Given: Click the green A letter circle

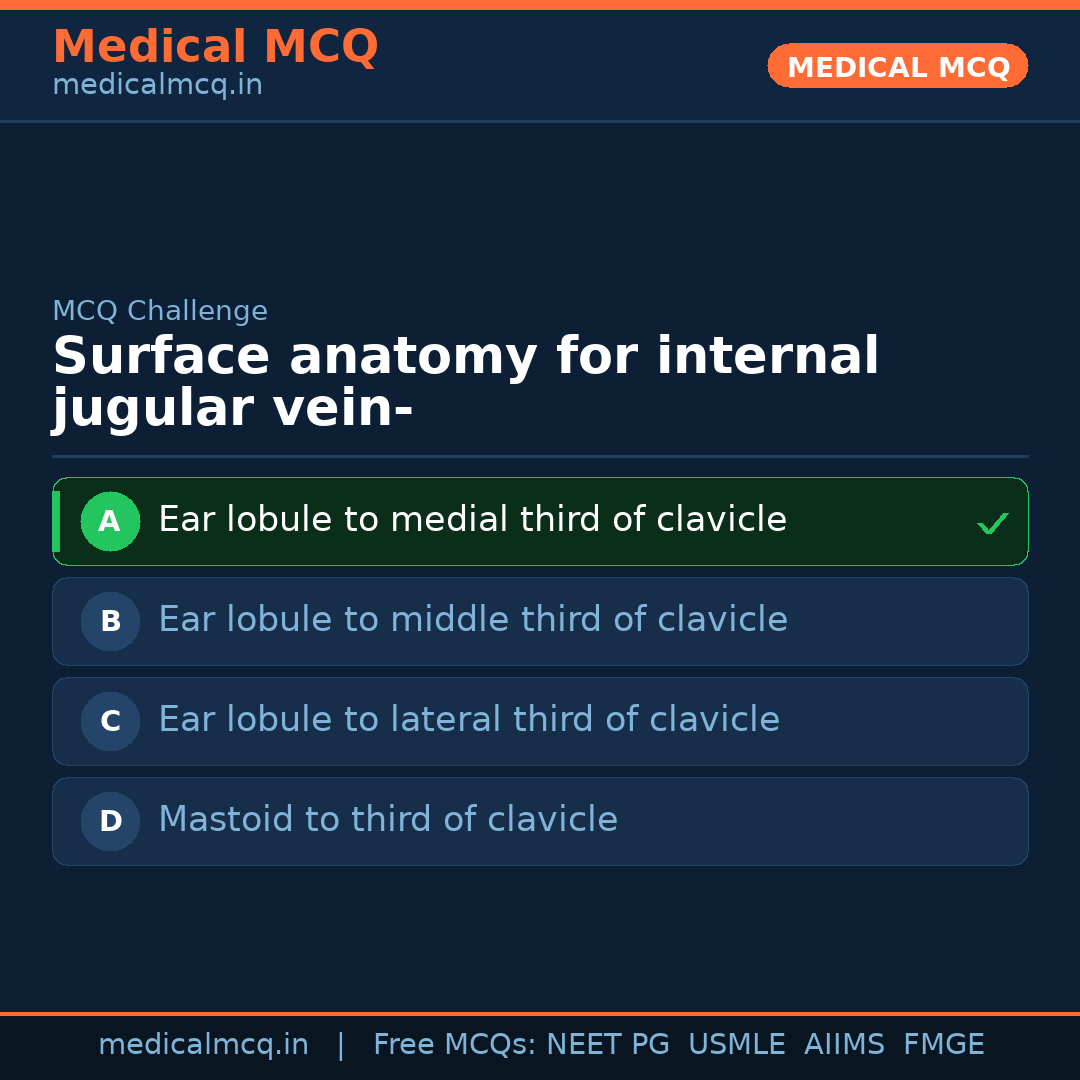Looking at the screenshot, I should pos(110,521).
